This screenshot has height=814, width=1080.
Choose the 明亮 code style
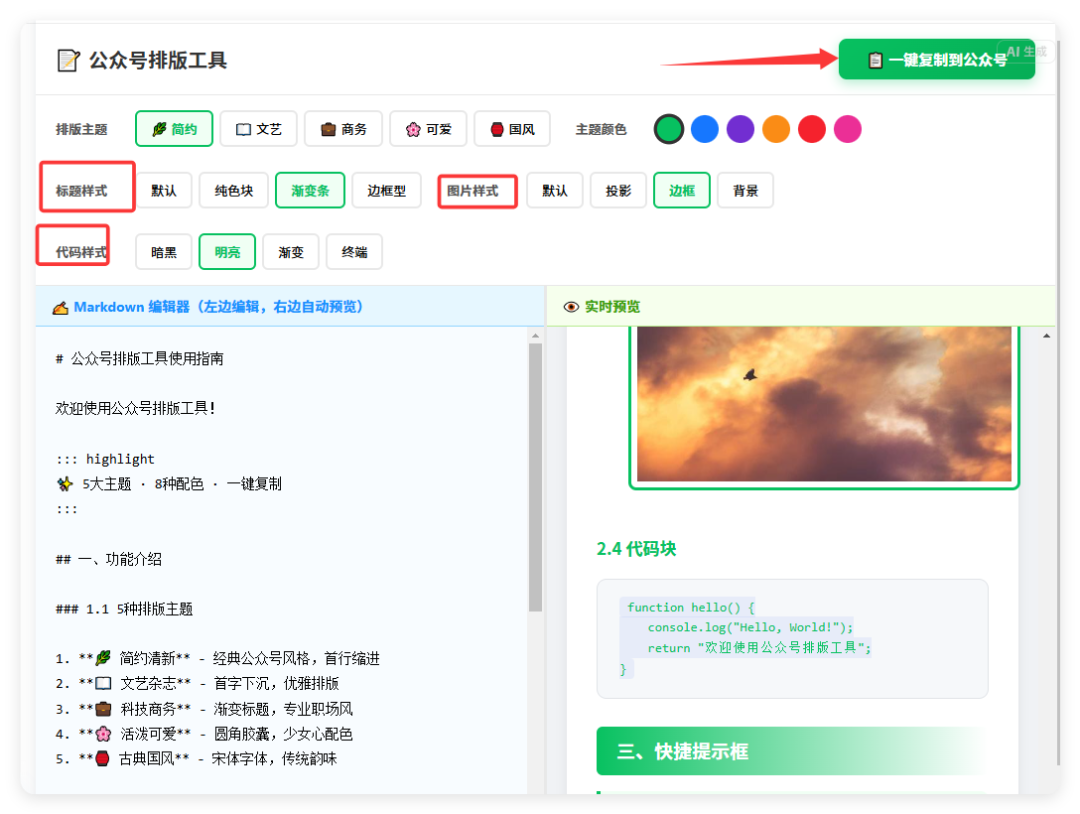[227, 252]
